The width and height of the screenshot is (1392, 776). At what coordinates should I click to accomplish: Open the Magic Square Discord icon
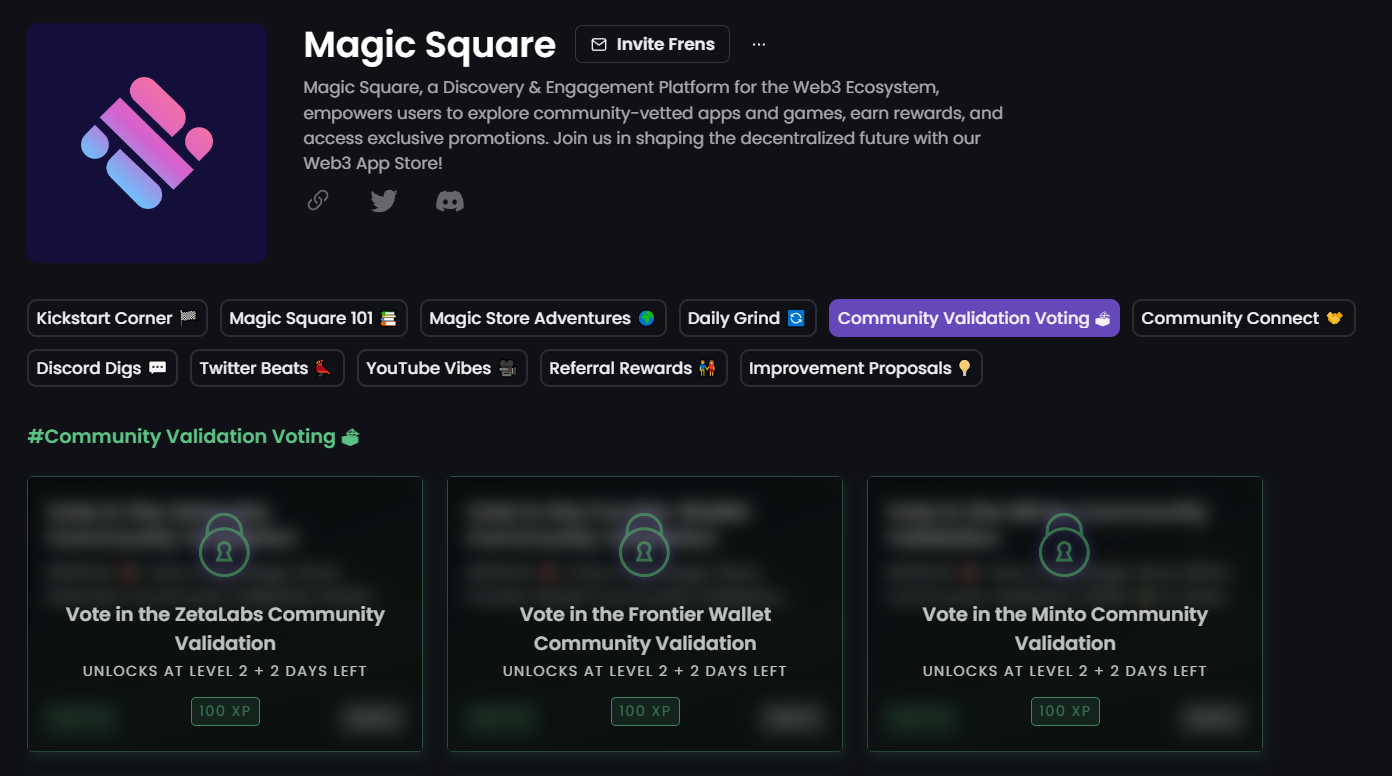(450, 201)
